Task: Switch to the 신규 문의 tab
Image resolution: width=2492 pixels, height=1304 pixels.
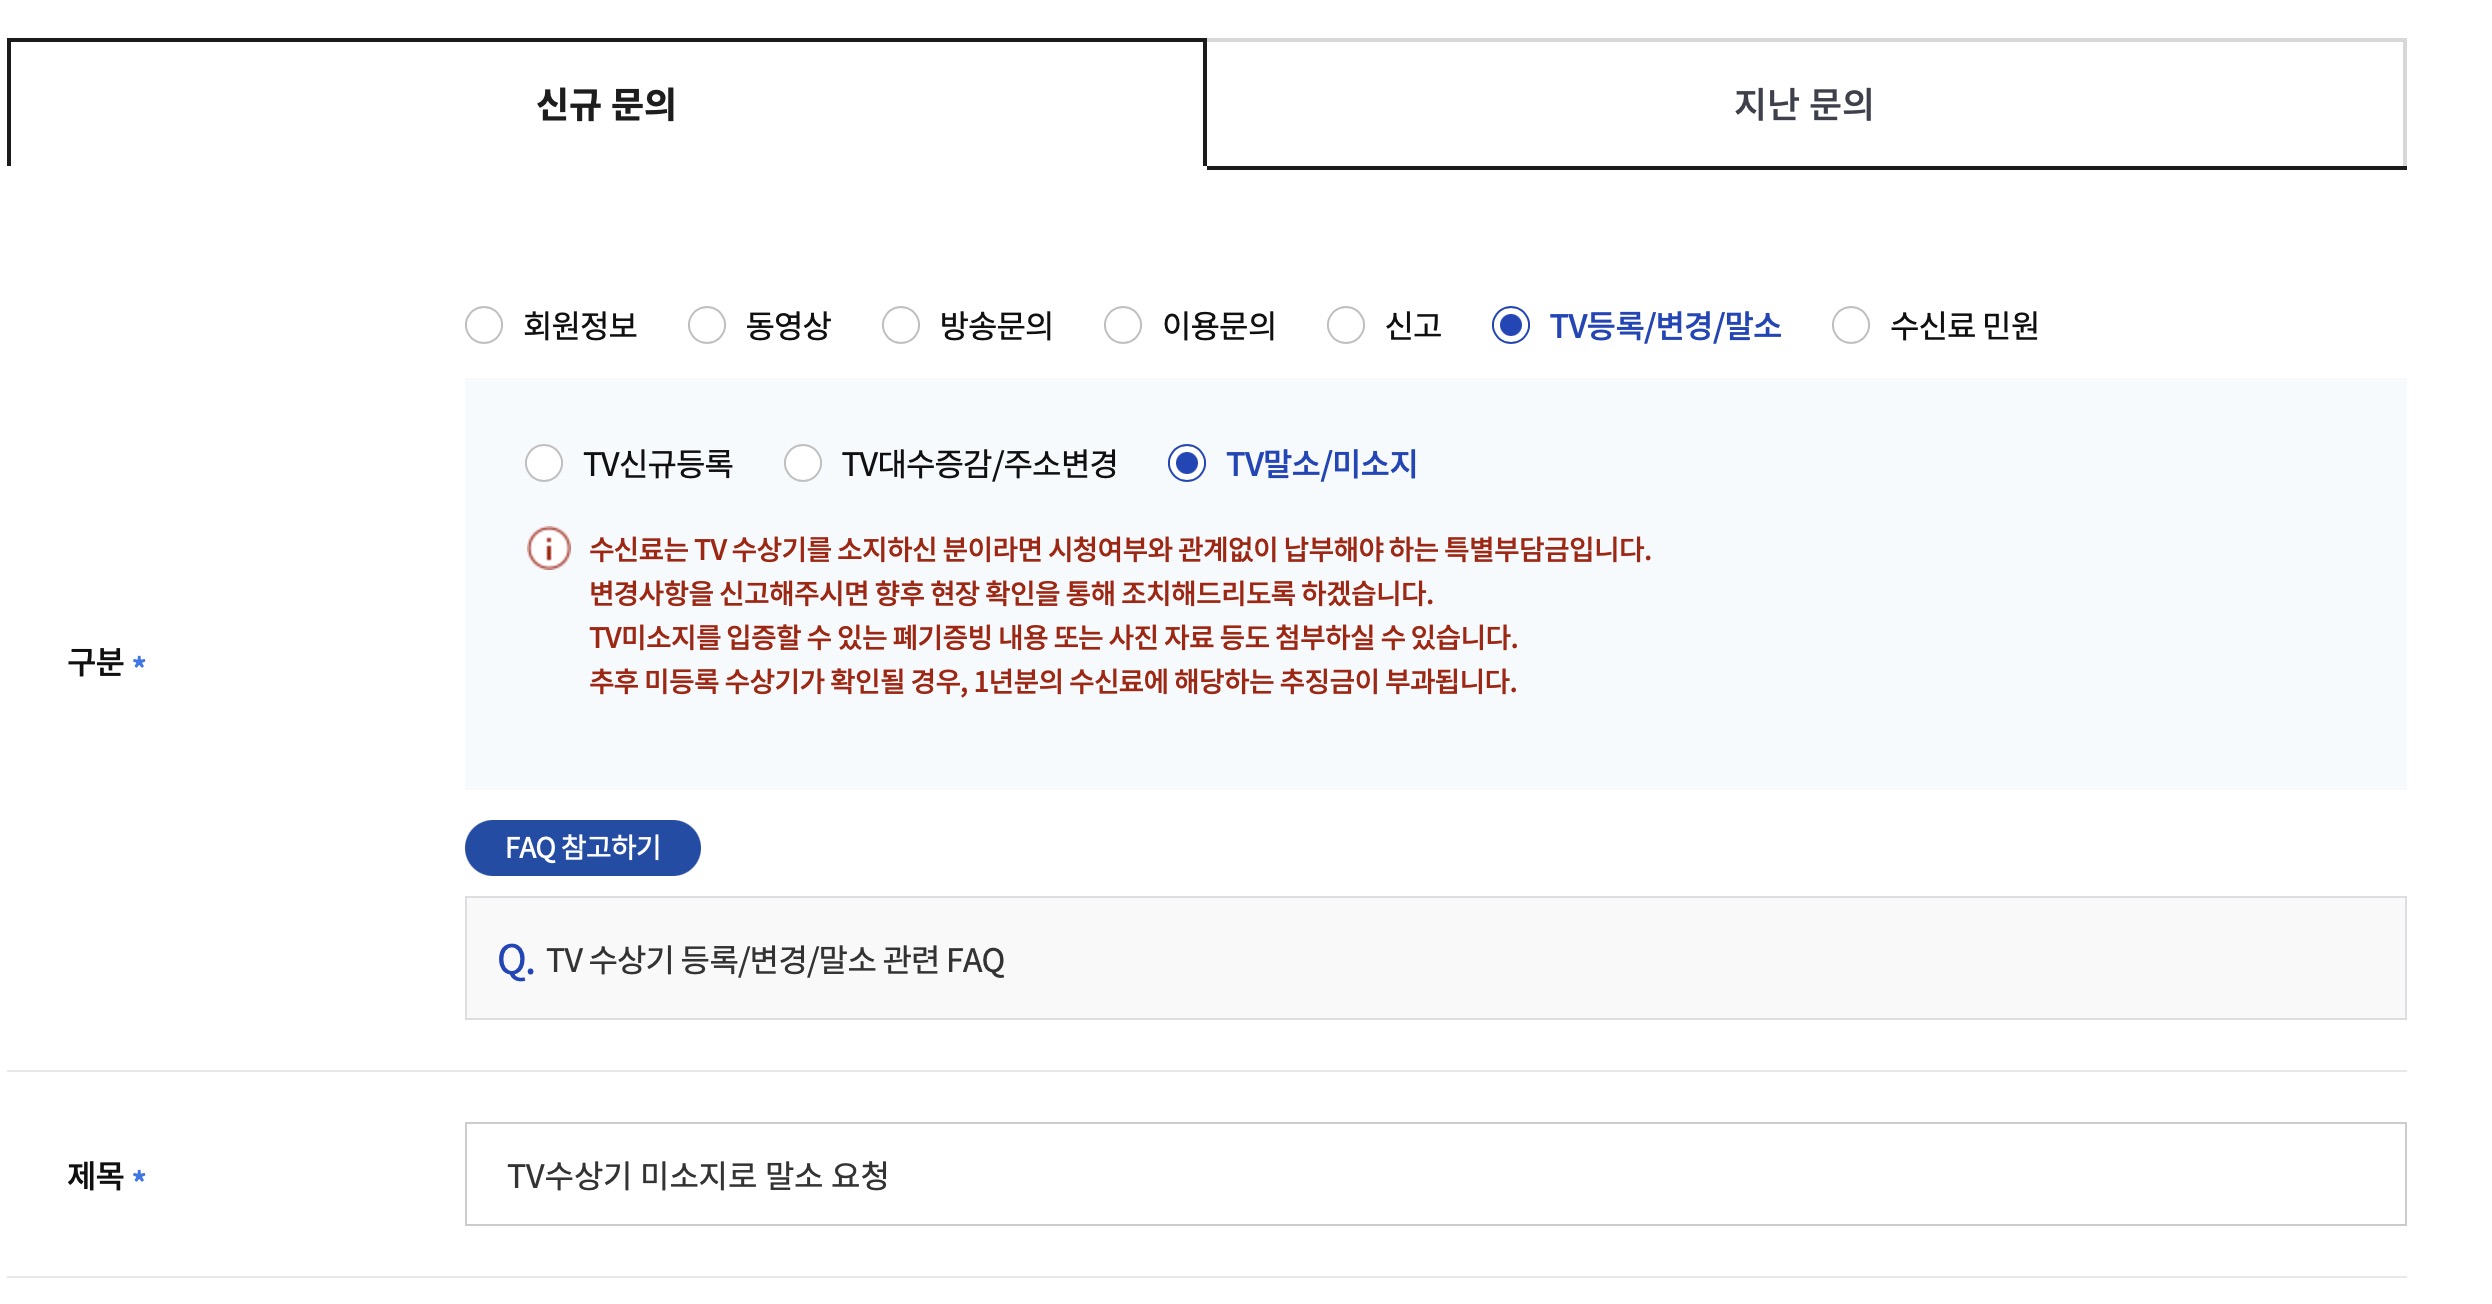Action: pos(606,104)
